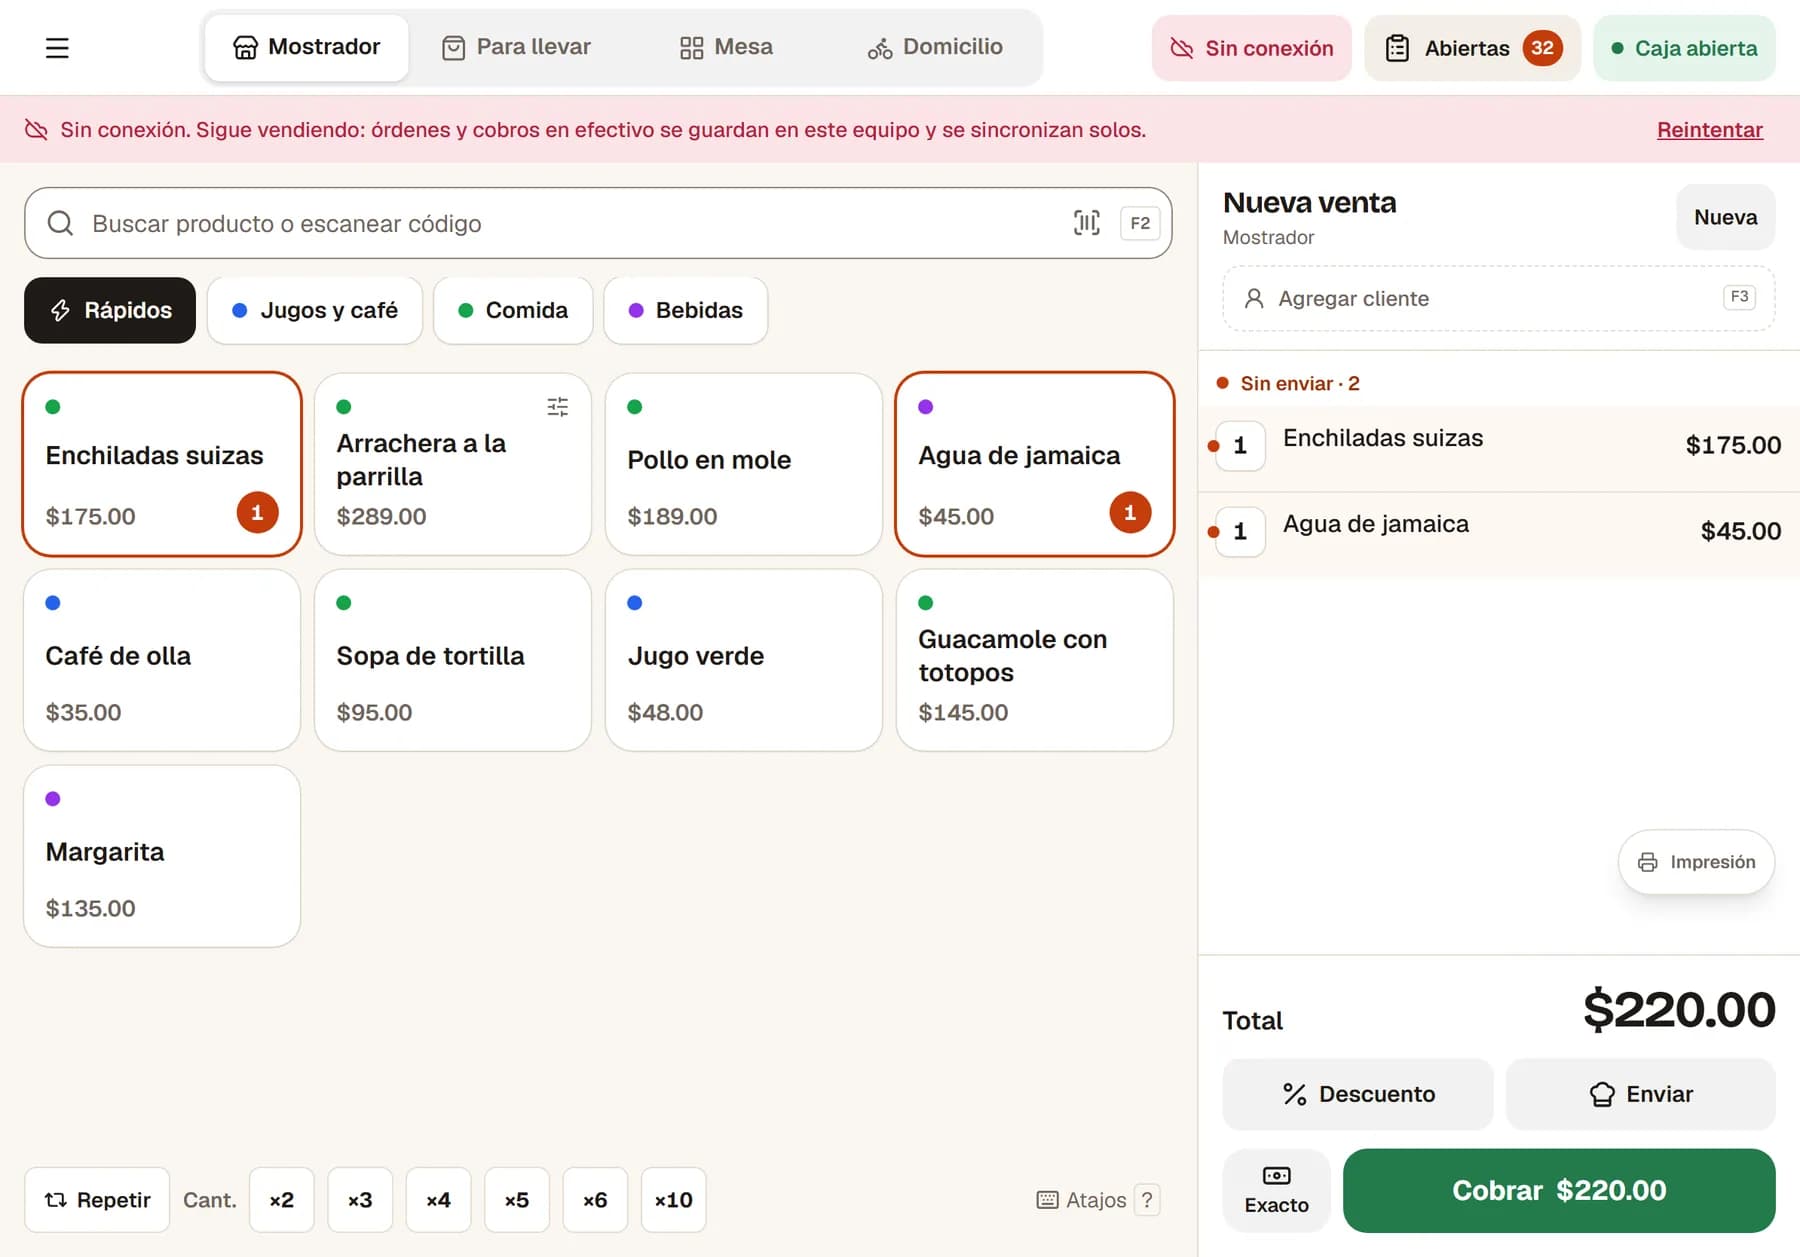Image resolution: width=1800 pixels, height=1257 pixels.
Task: Add Pollo en mole to the order
Action: click(744, 464)
